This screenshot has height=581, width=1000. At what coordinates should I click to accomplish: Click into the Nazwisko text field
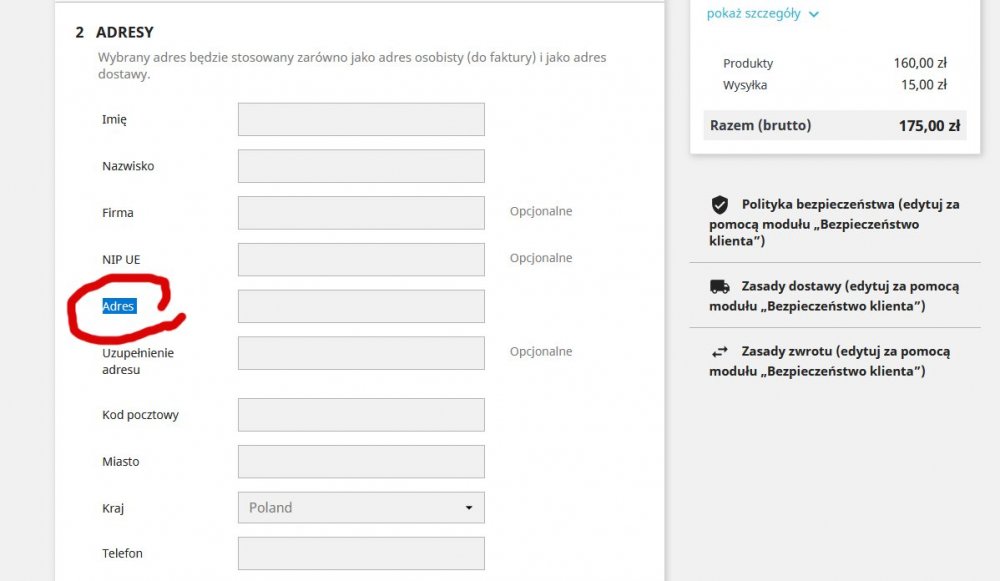(360, 166)
